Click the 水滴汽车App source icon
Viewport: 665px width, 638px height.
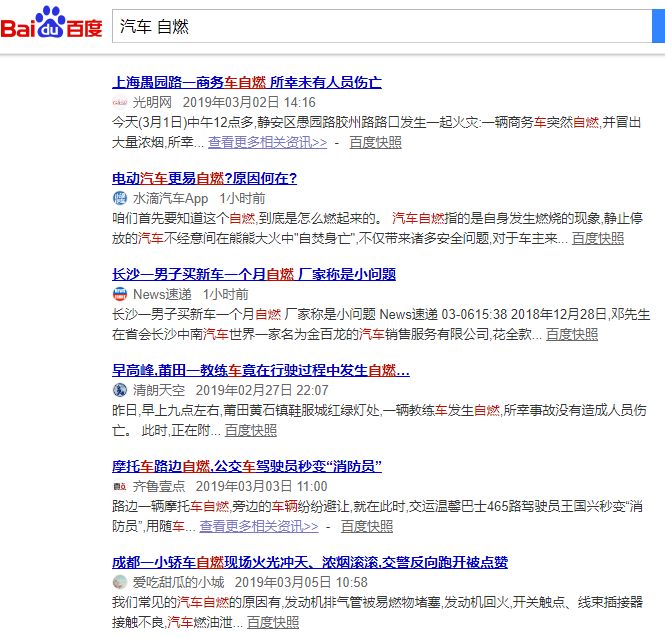(x=120, y=198)
